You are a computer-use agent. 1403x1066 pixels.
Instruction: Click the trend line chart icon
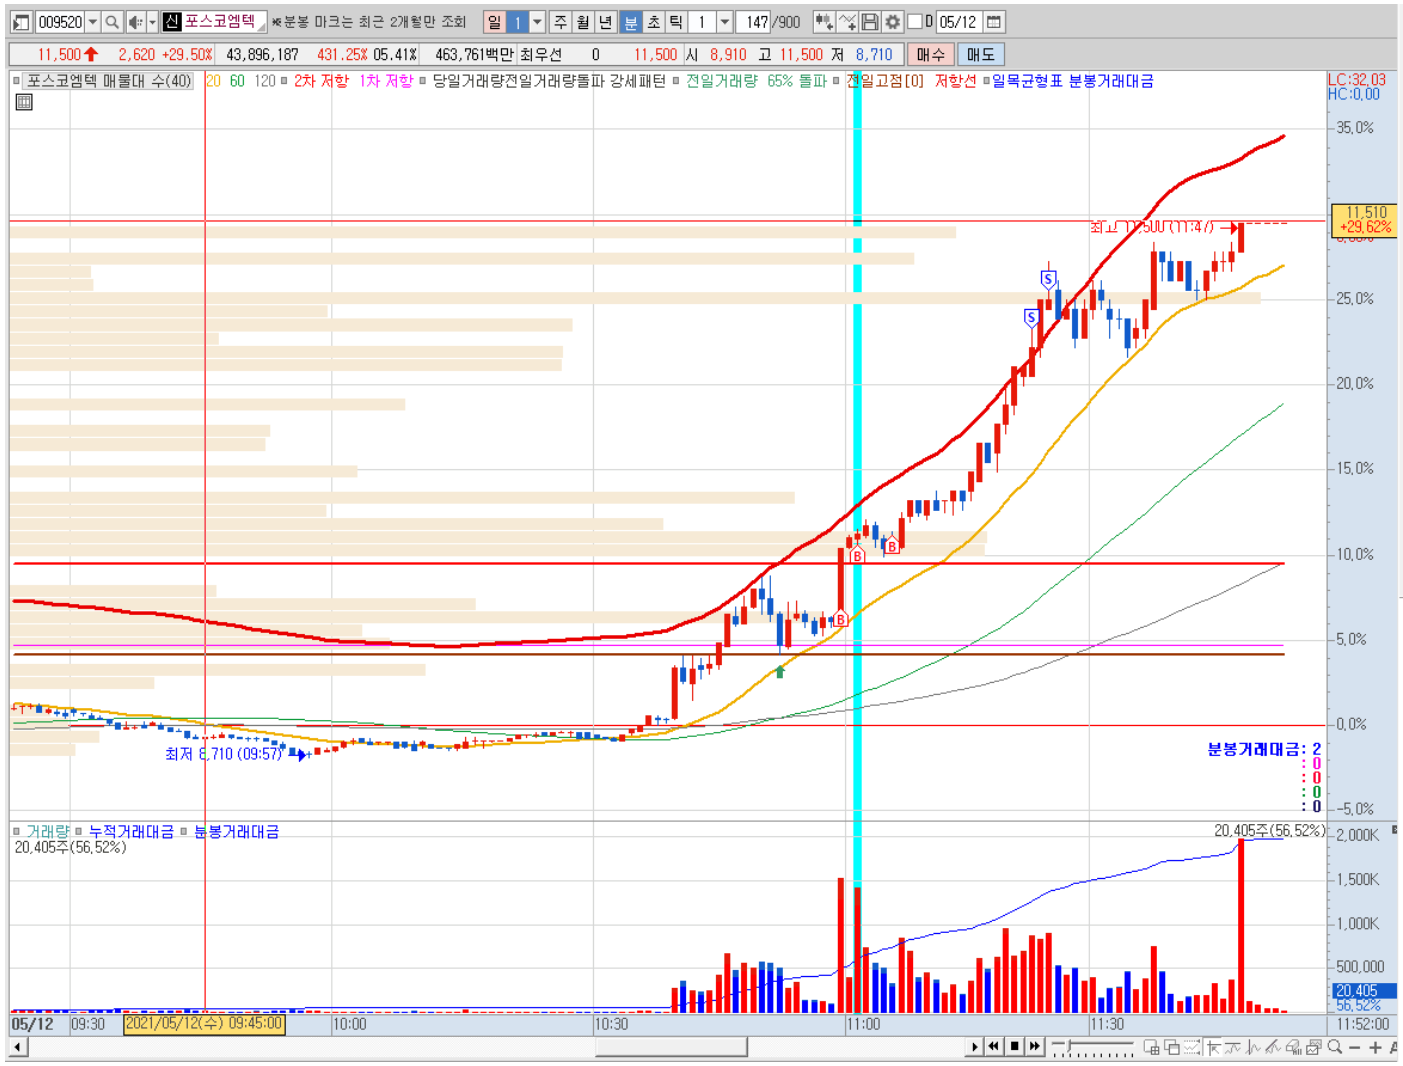pyautogui.click(x=1233, y=1047)
